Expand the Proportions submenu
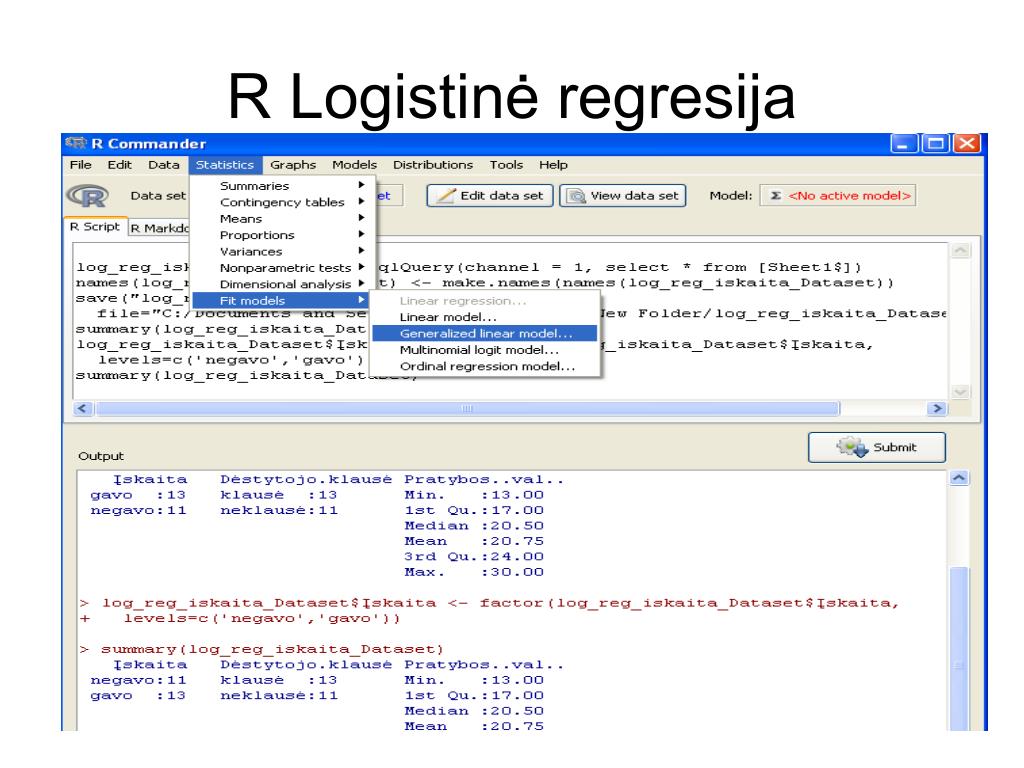 tap(282, 235)
